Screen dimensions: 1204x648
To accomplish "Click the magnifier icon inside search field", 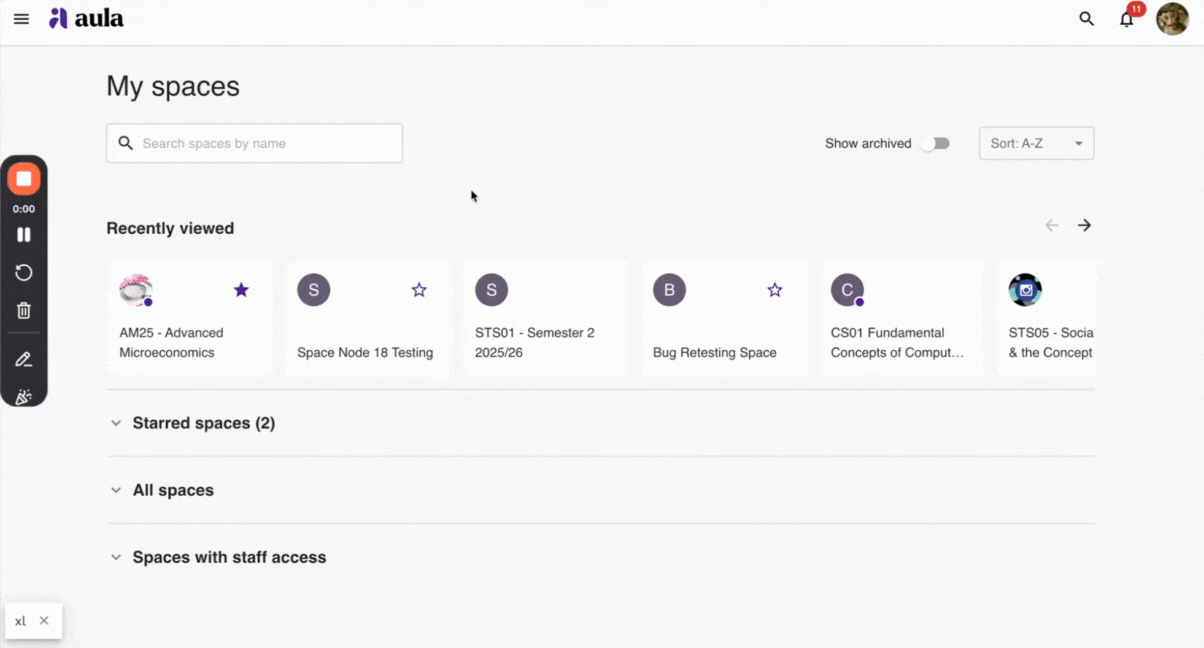I will click(x=126, y=143).
